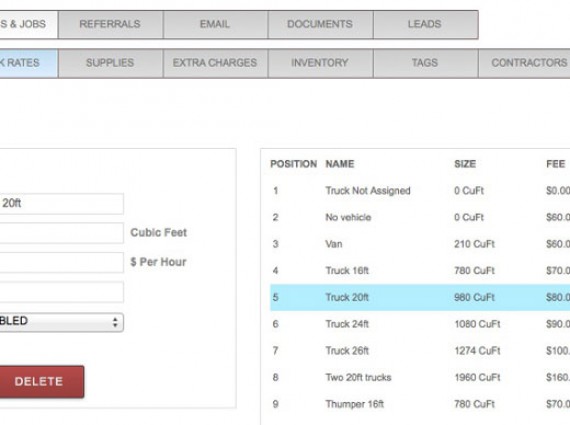The image size is (570, 425).
Task: Click the $ Per Hour input field
Action: pyautogui.click(x=61, y=262)
